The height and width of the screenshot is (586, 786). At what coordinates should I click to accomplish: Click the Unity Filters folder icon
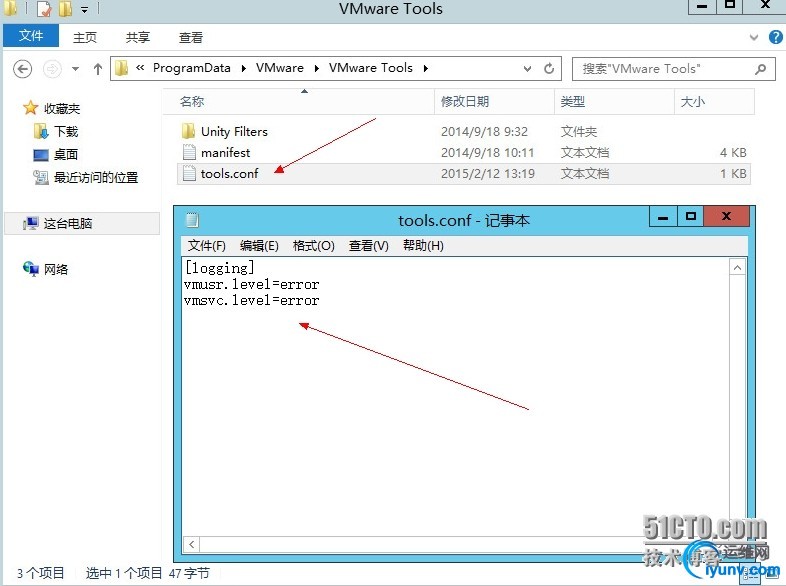189,131
